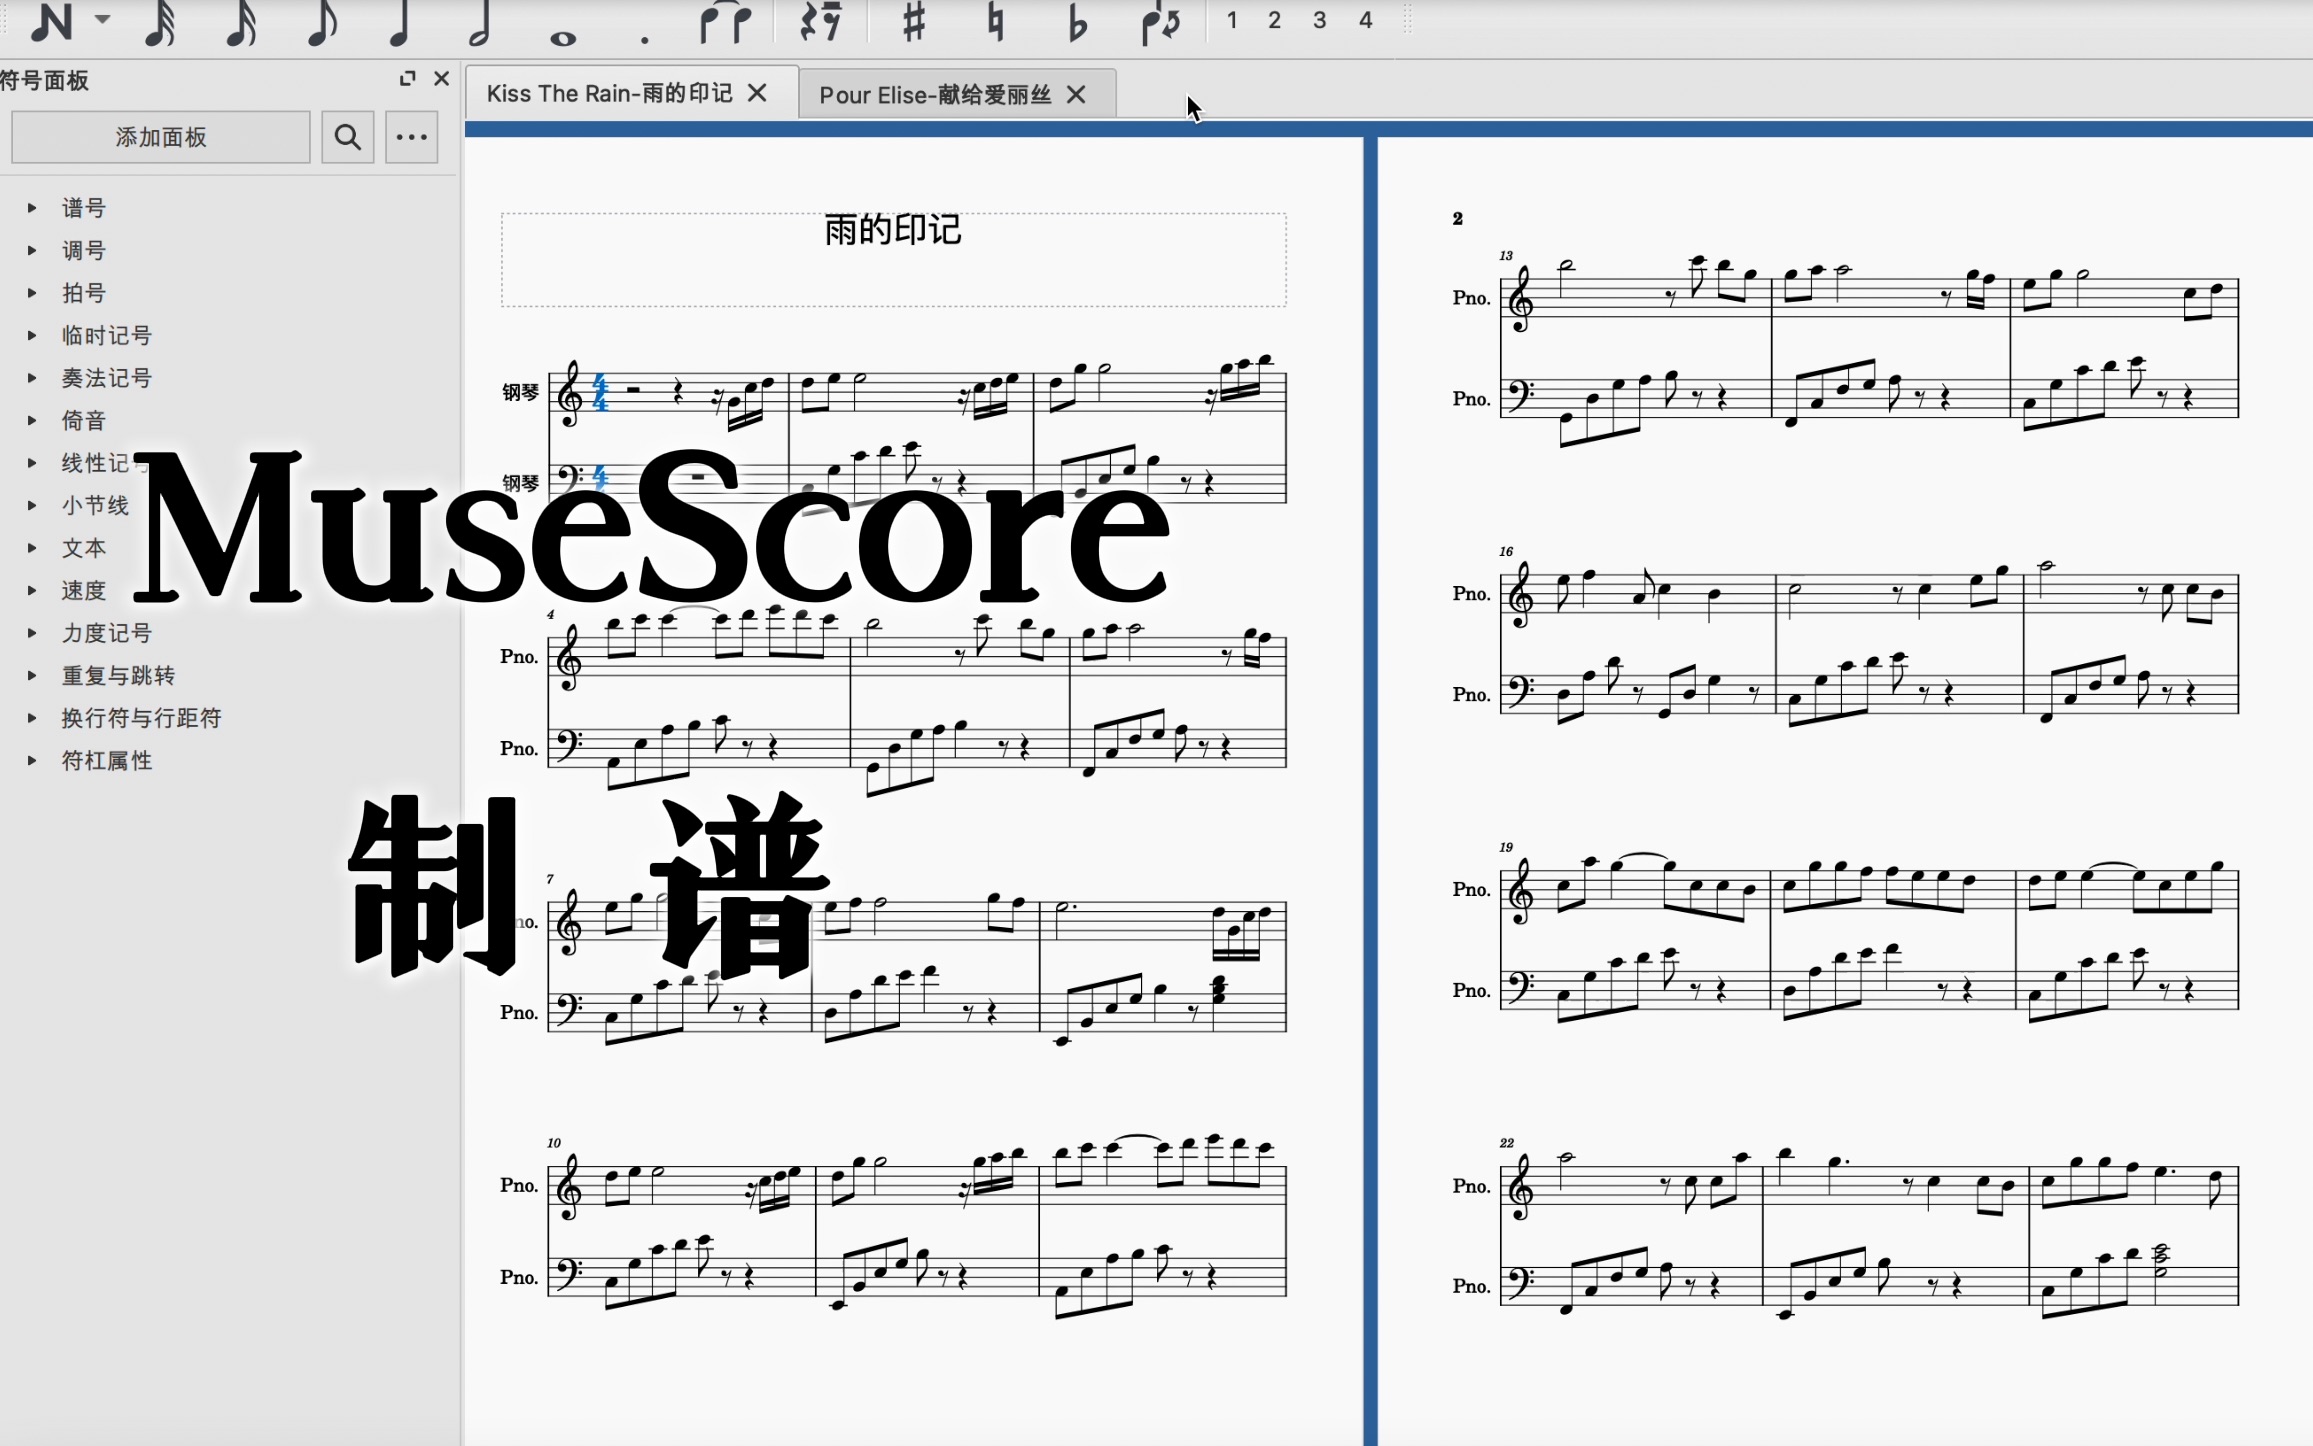2313x1446 pixels.
Task: Click the first 钢琴 treble staff label
Action: pos(520,392)
